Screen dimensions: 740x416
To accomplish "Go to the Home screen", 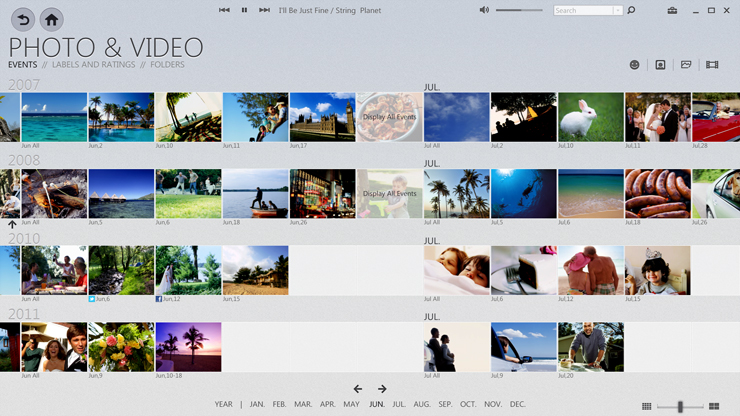I will (51, 19).
